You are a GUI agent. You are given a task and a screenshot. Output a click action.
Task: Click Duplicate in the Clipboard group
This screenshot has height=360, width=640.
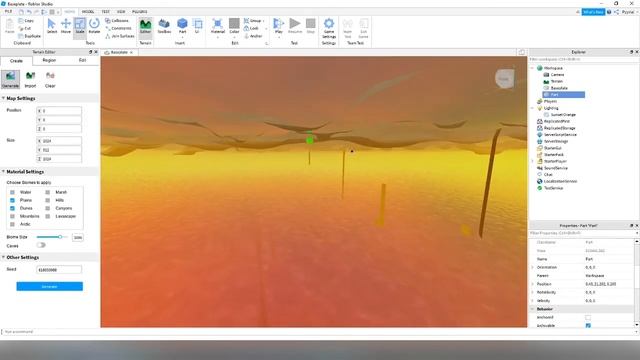[30, 36]
